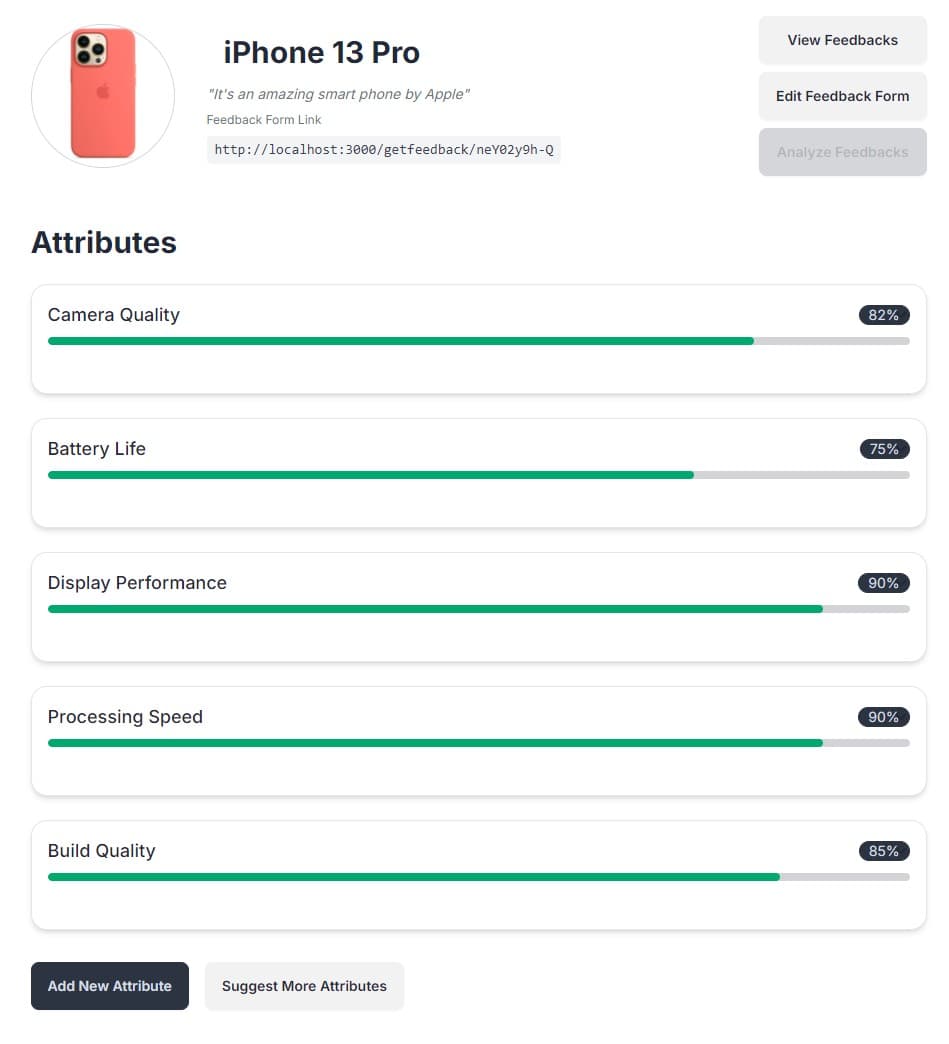The width and height of the screenshot is (949, 1044).
Task: Click the Edit Feedback Form button
Action: tap(842, 96)
